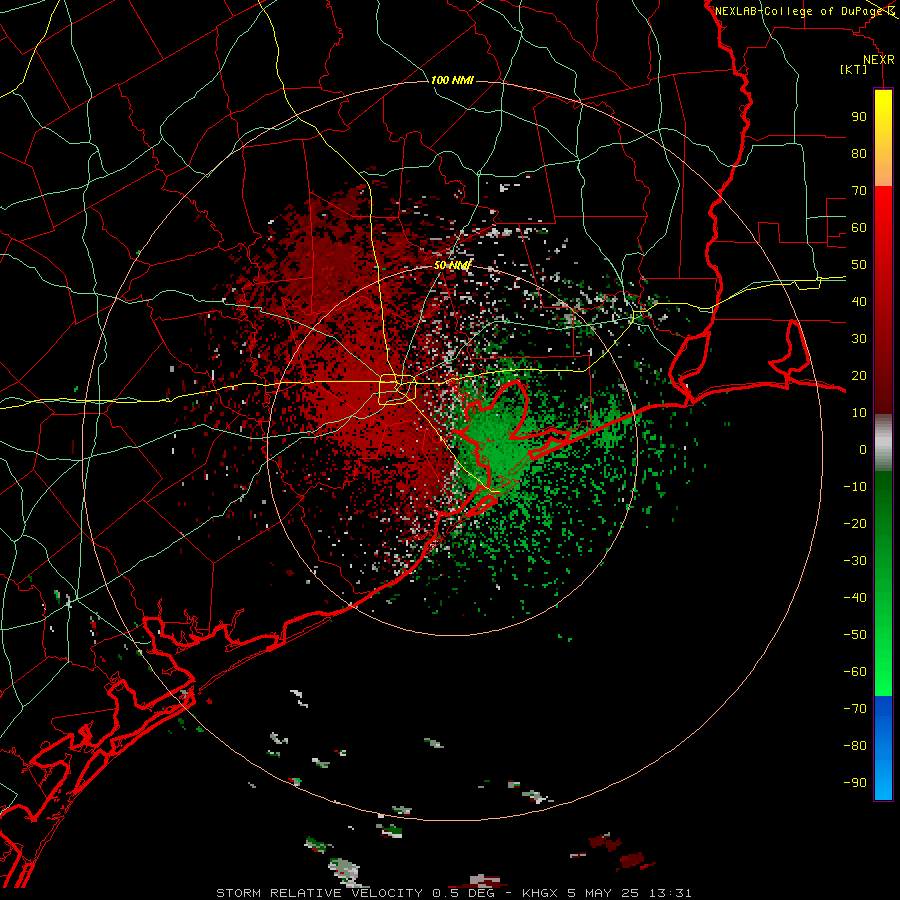Click the 0.5 DEG tilt in caption
This screenshot has height=900, width=900.
click(x=461, y=893)
